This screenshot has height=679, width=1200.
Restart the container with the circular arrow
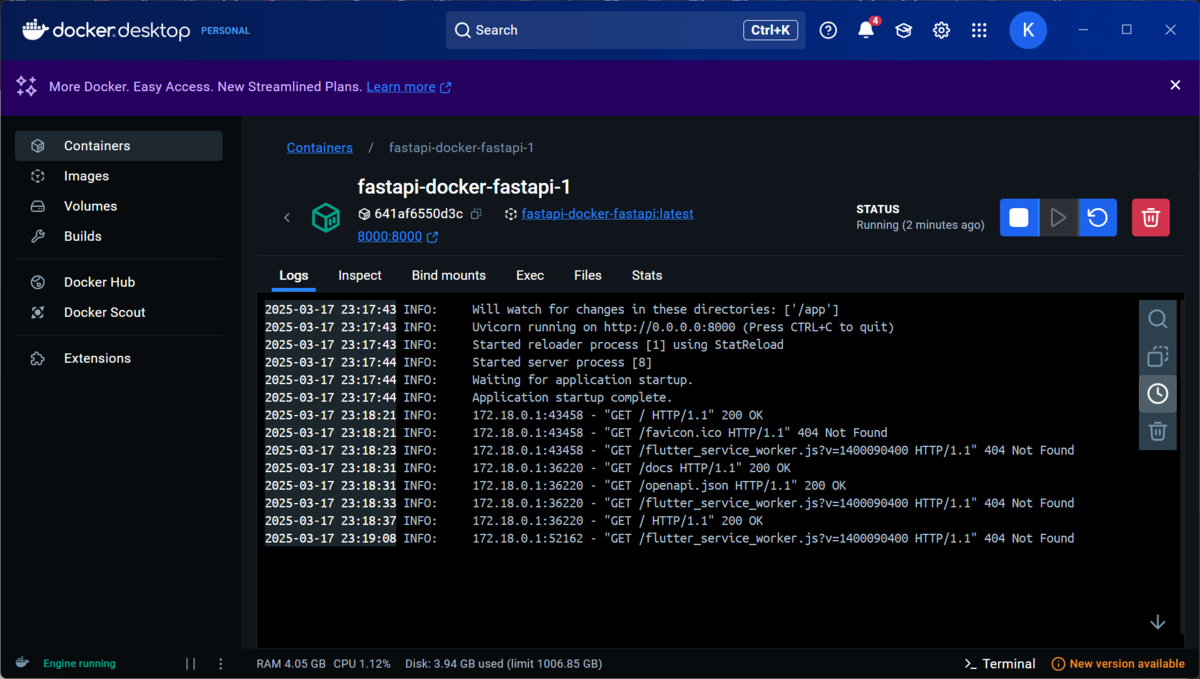coord(1098,218)
